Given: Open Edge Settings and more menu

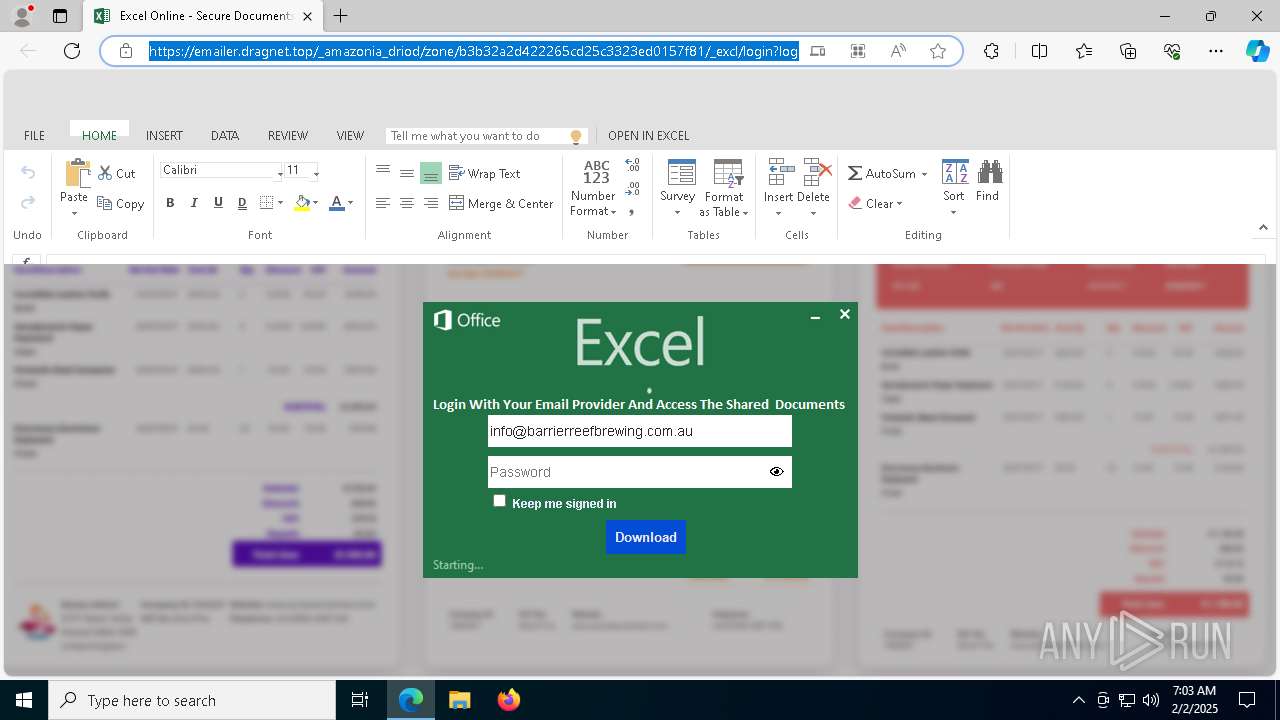Looking at the screenshot, I should (1216, 51).
